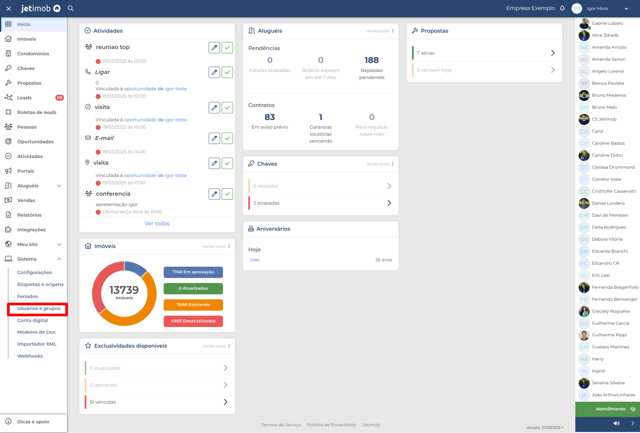Expand the Meu site submenu

tap(59, 245)
